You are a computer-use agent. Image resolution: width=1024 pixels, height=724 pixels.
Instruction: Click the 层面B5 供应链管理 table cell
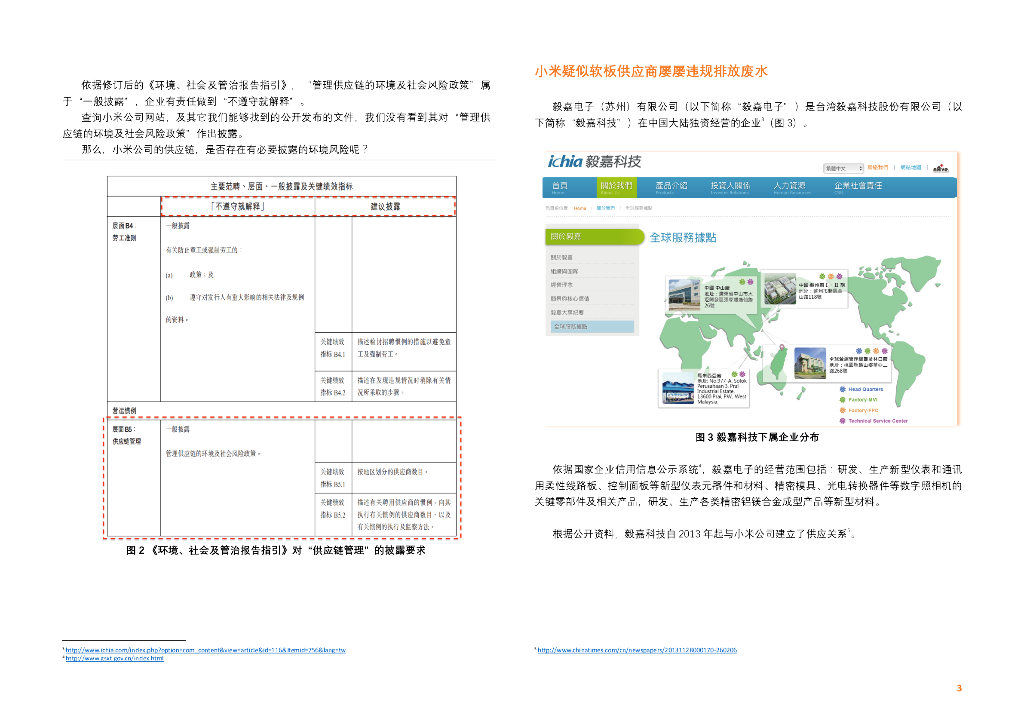pos(133,479)
